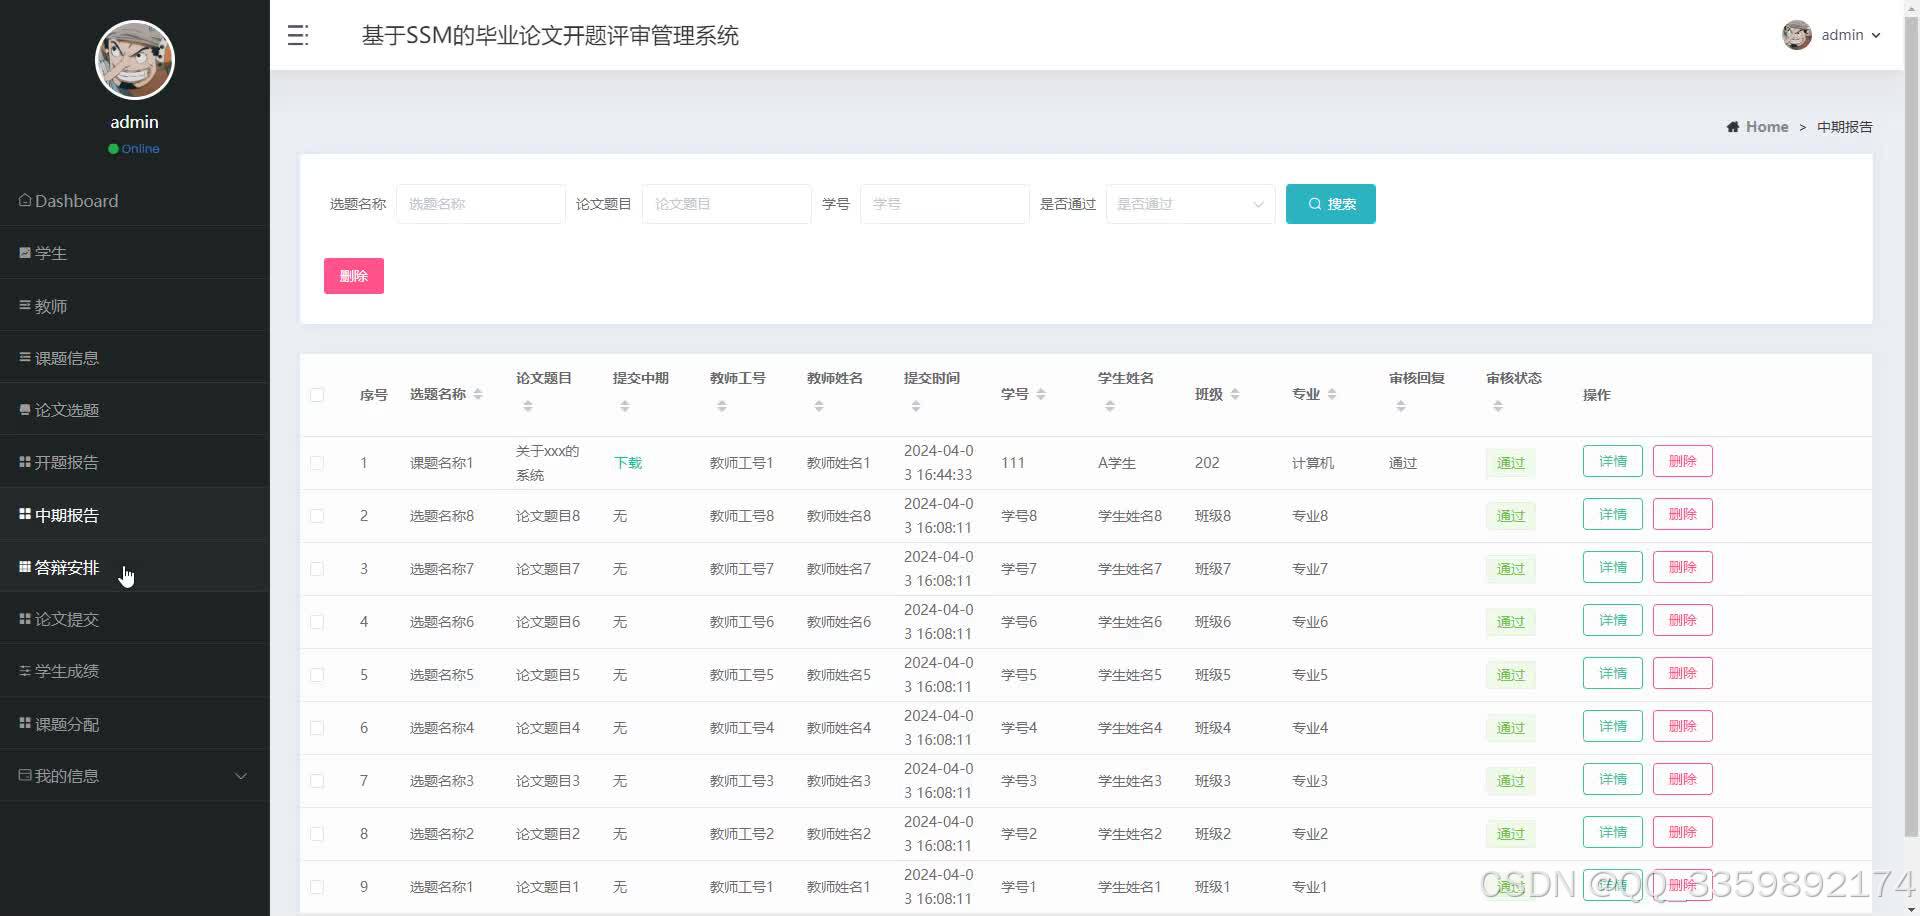
Task: Check the checkbox for row 课题名称1
Action: [x=317, y=462]
